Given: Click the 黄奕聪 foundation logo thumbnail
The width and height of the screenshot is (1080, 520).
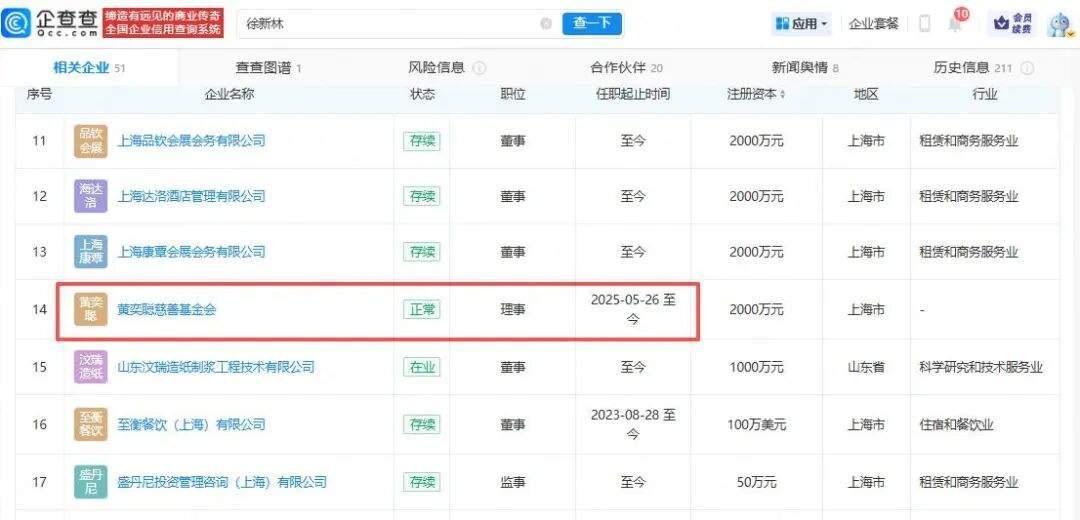Looking at the screenshot, I should click(x=91, y=309).
